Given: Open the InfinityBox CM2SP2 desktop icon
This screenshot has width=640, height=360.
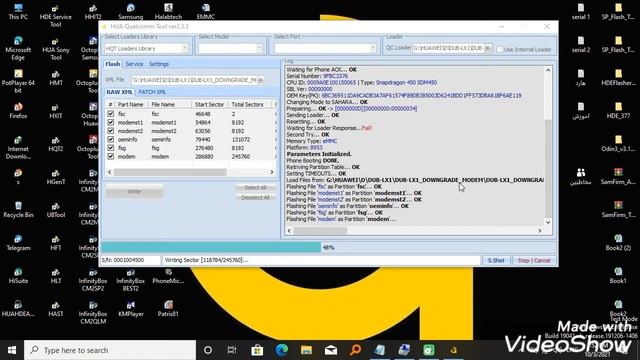Looking at the screenshot, I should (x=93, y=280).
